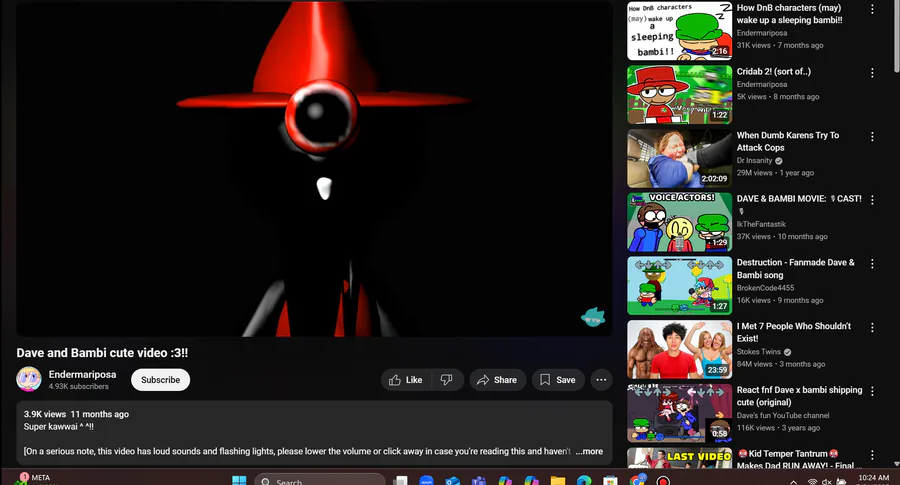Open 'Cridab 2! (sort of..)' video title
Image resolution: width=900 pixels, height=485 pixels.
[774, 72]
